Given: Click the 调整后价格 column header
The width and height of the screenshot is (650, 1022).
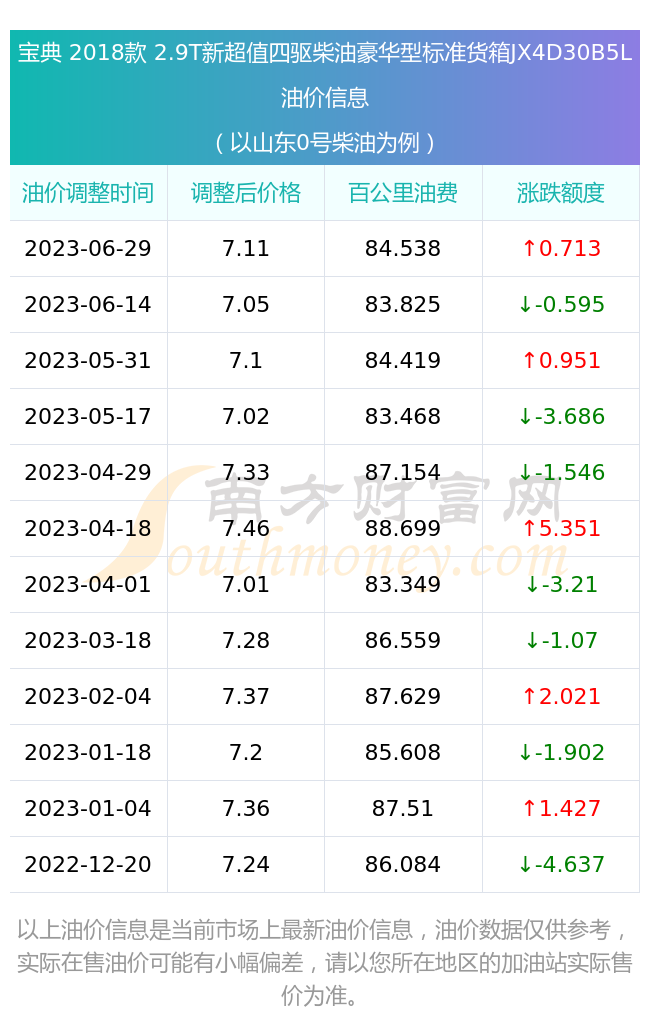Looking at the screenshot, I should (x=246, y=193).
